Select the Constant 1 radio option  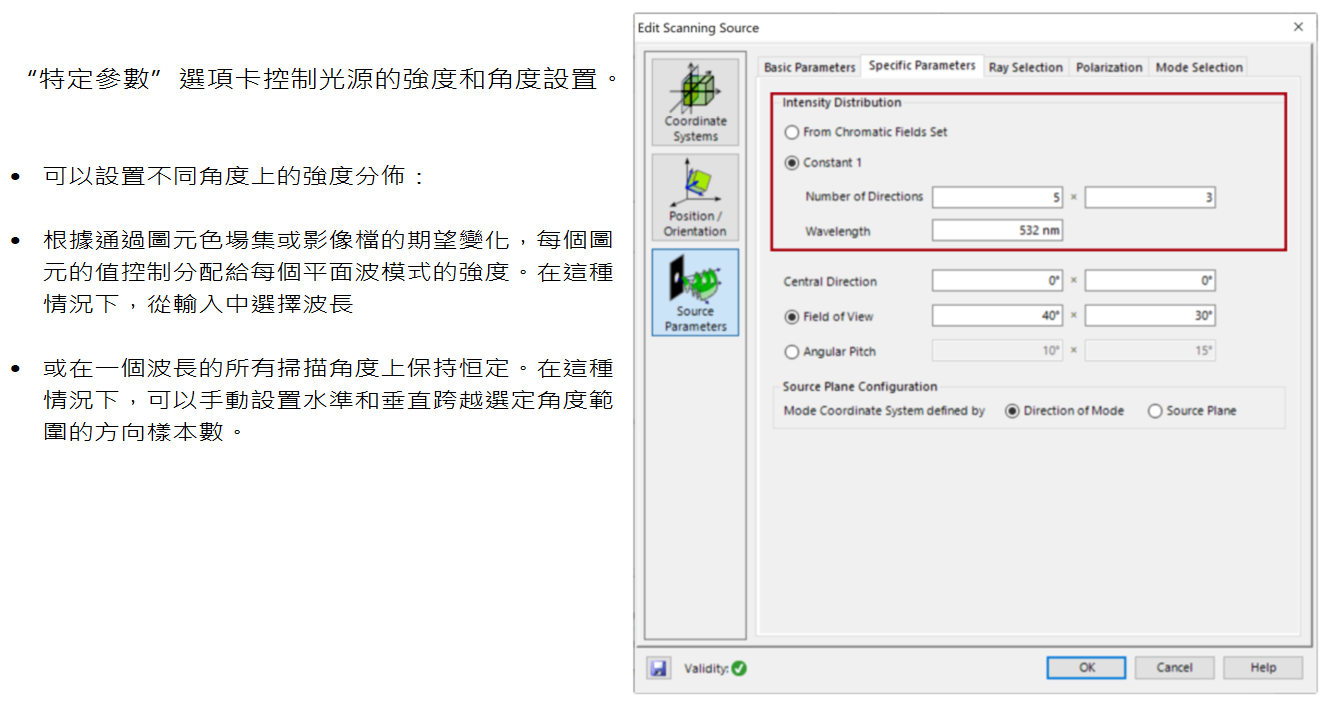[792, 162]
